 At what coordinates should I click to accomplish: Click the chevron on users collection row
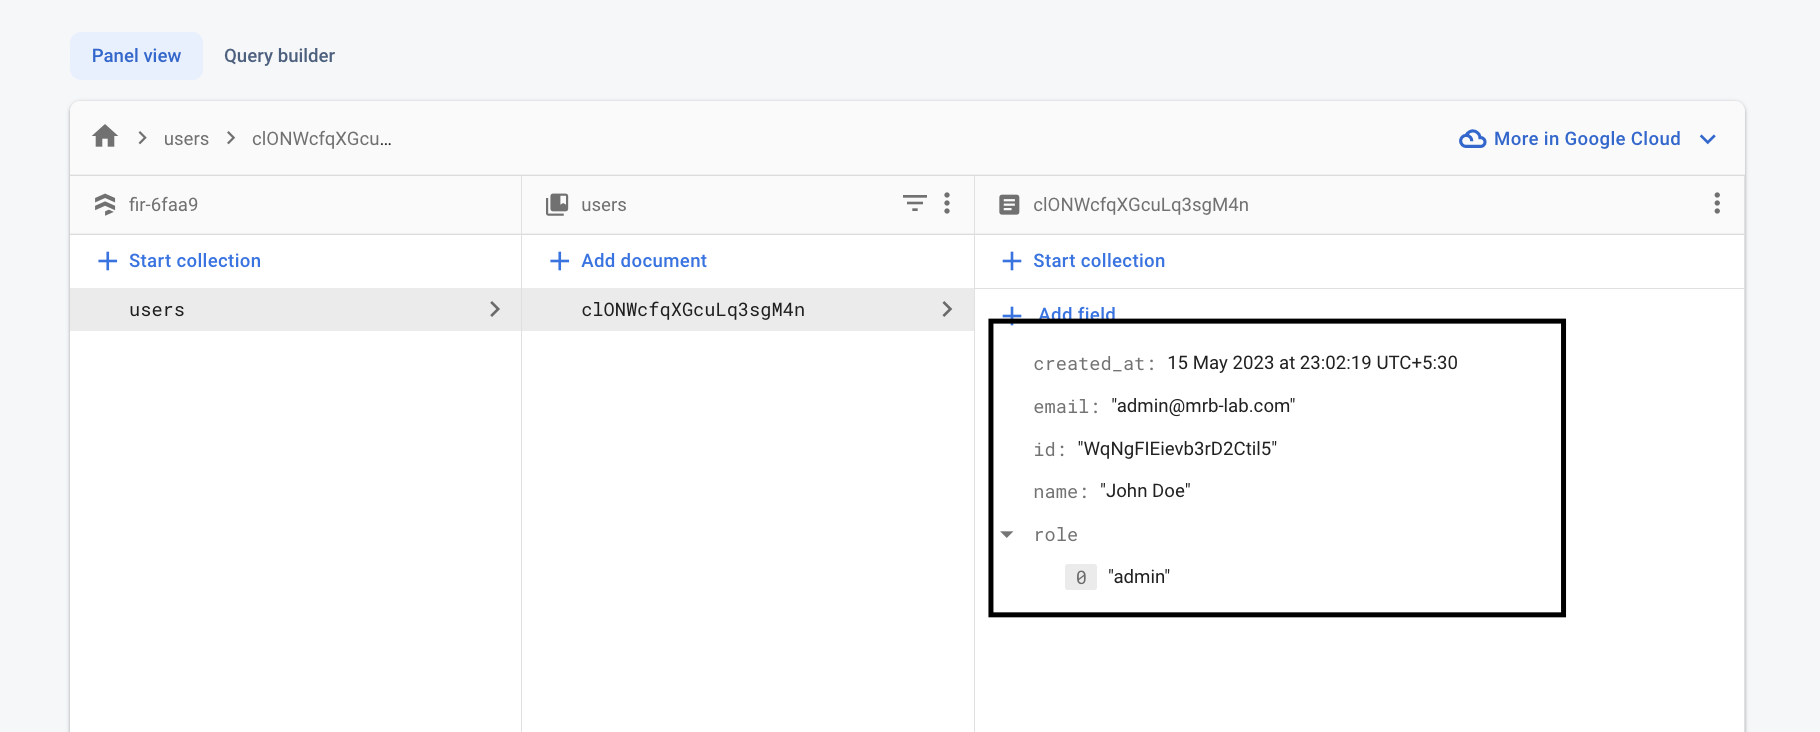[x=494, y=310]
